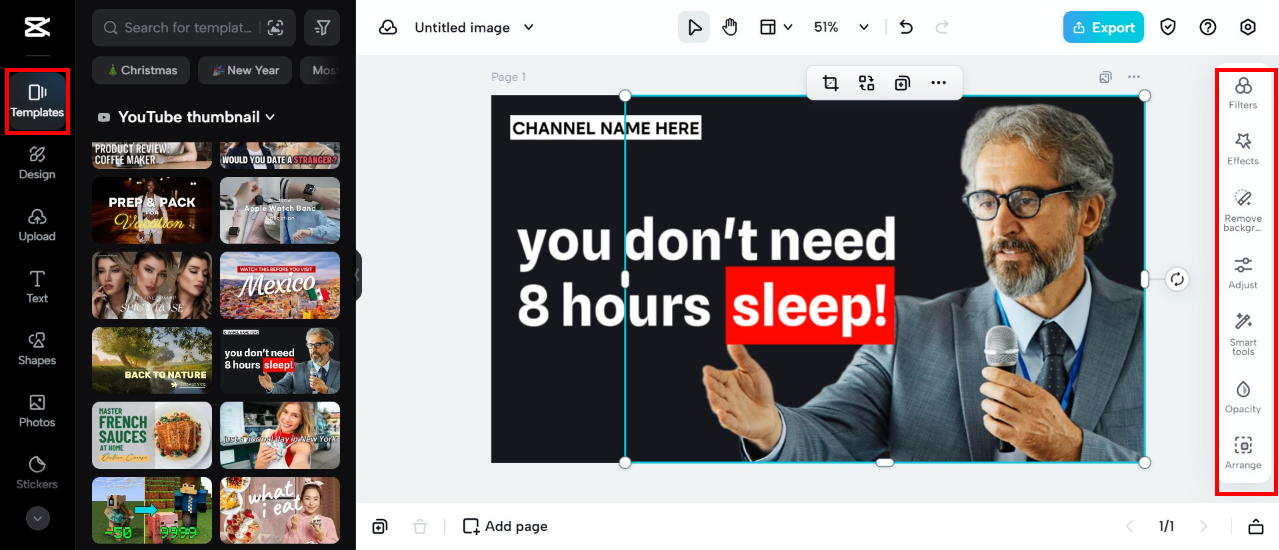Open the Untitled image name dropdown

coord(529,27)
